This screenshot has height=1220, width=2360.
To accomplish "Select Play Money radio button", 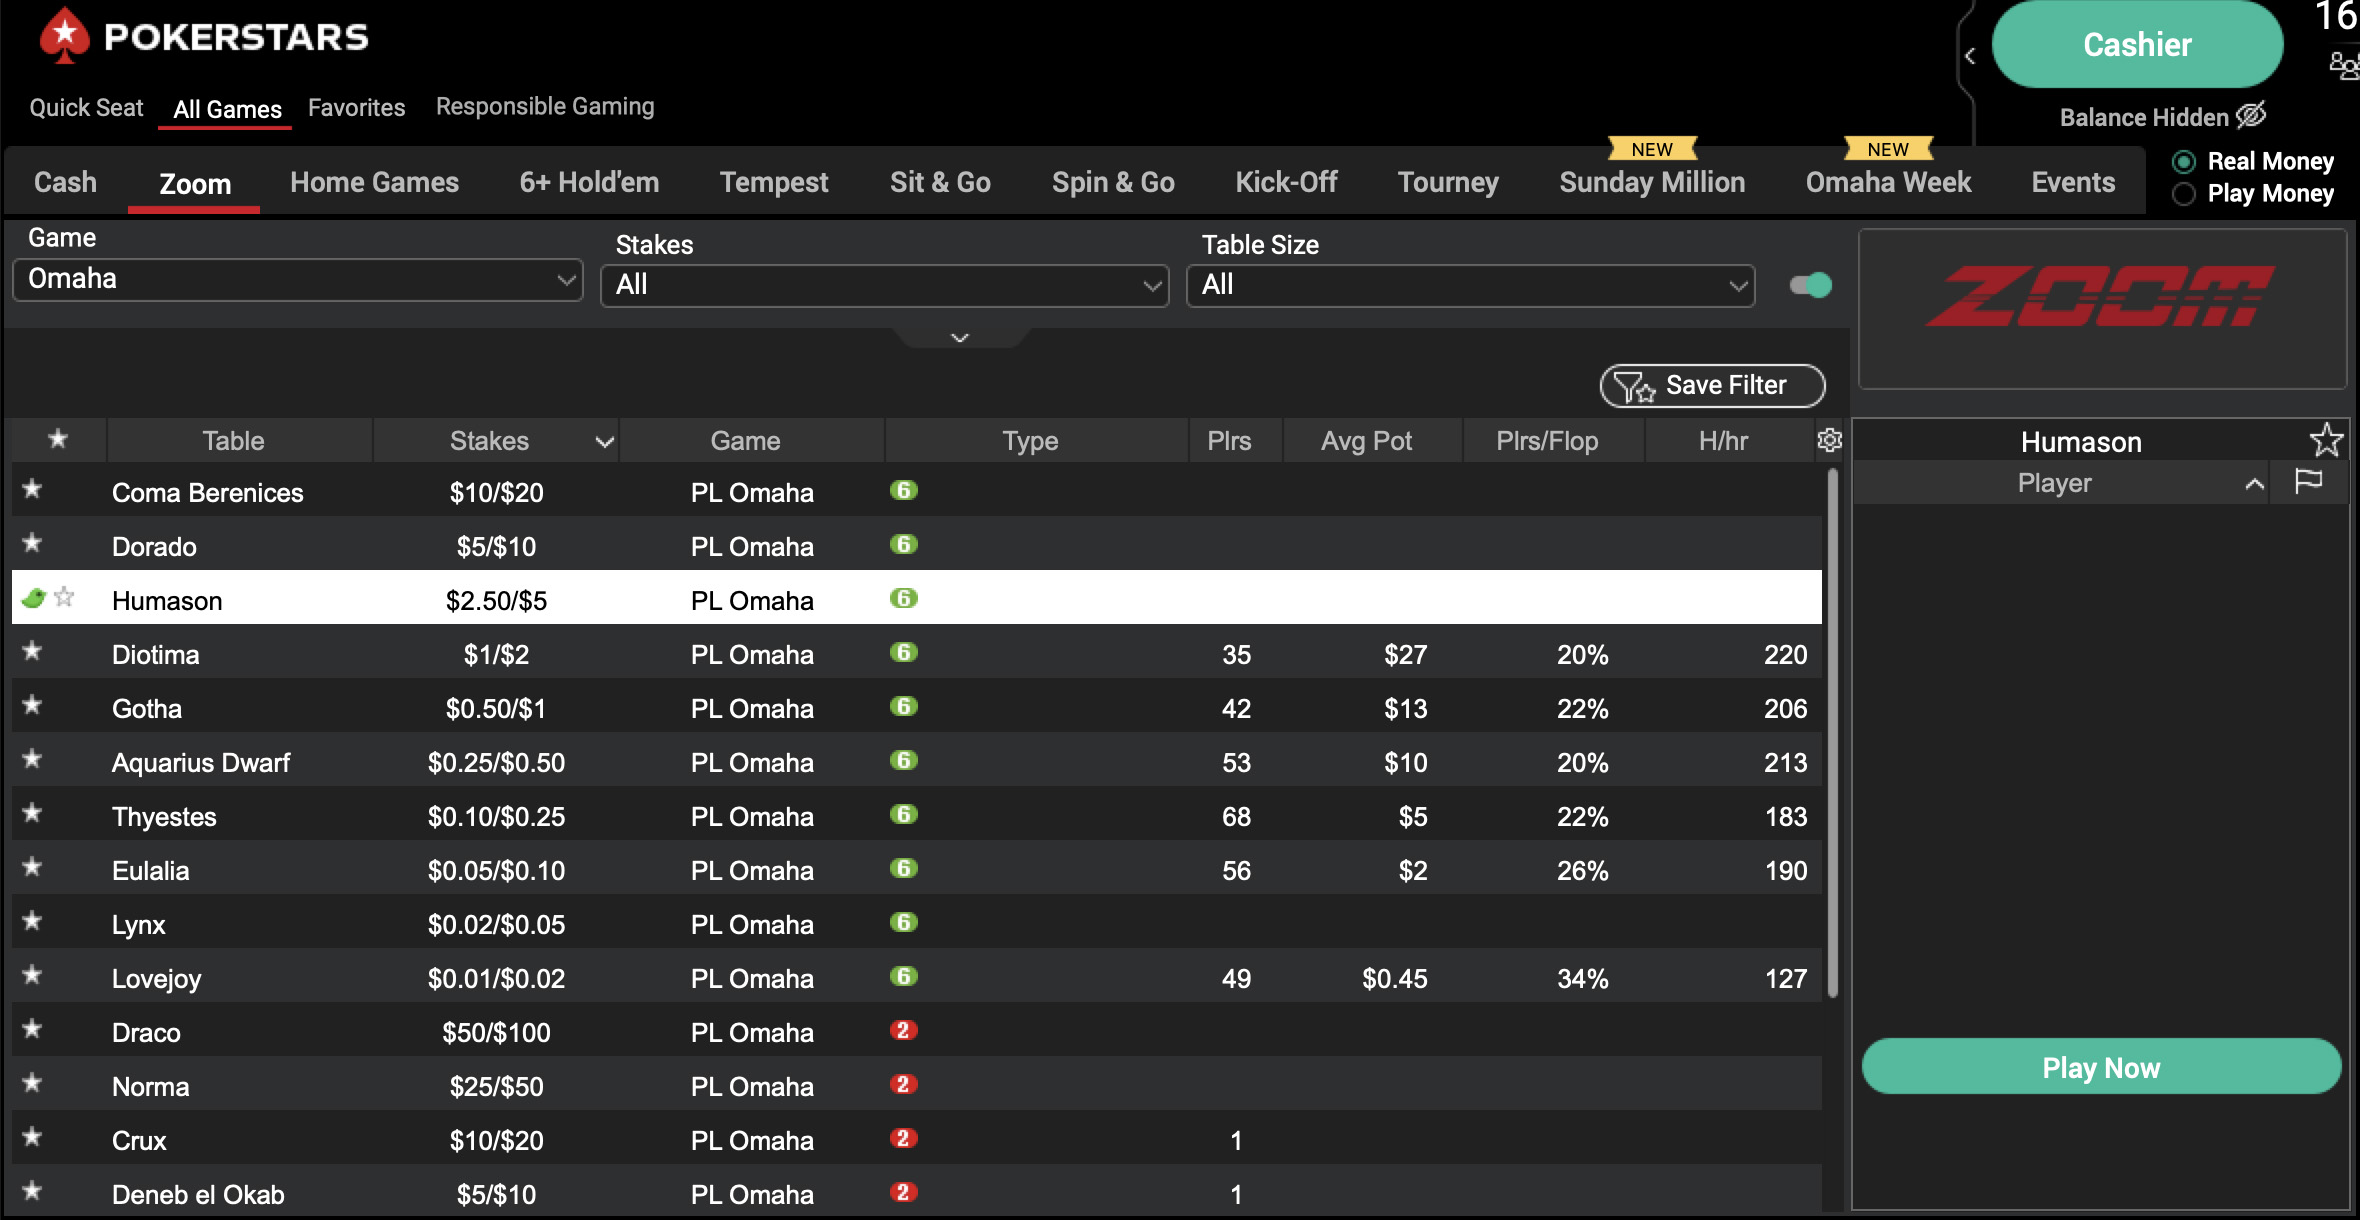I will click(2184, 194).
